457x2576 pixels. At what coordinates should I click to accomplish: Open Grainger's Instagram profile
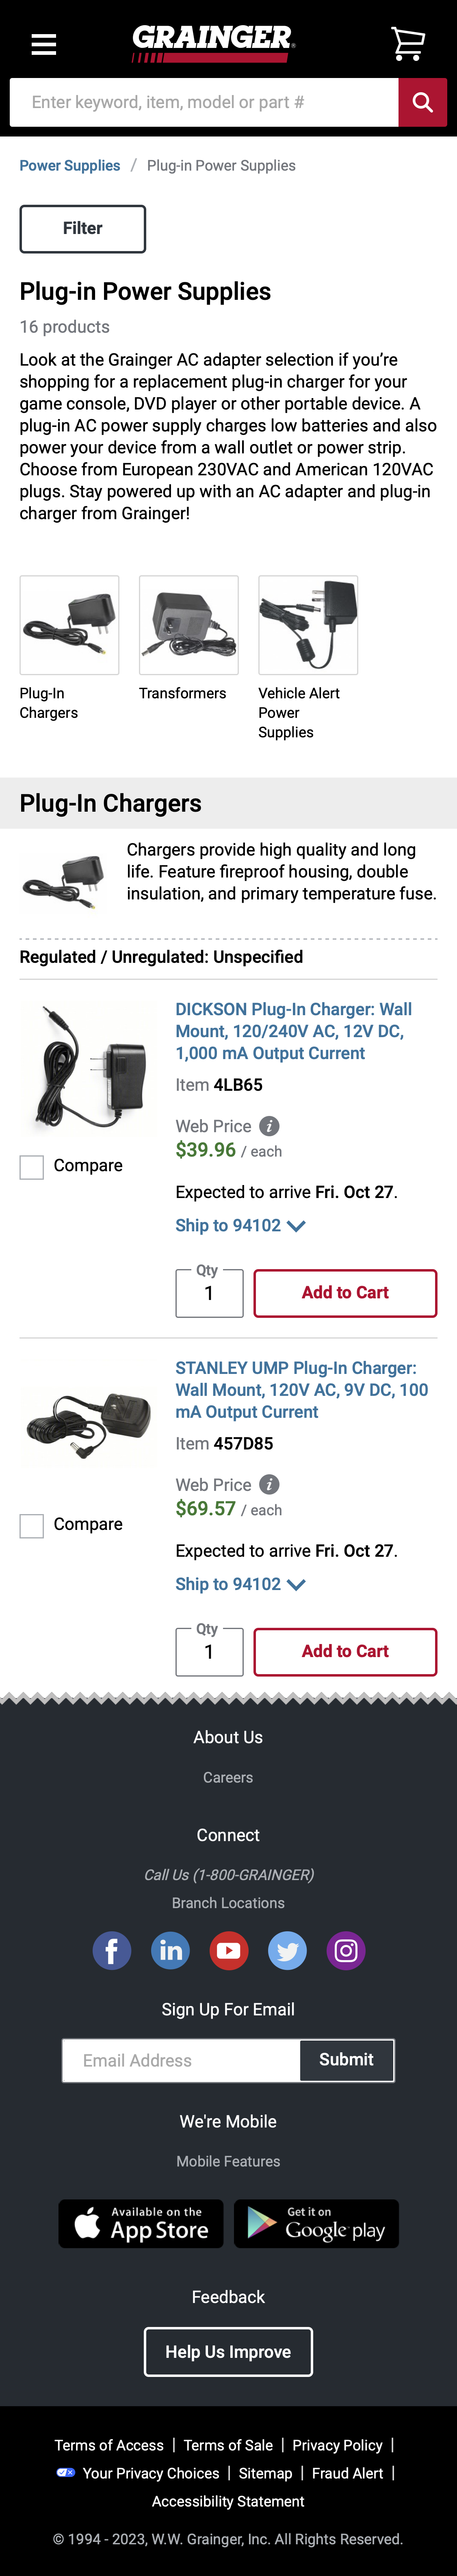point(346,1950)
